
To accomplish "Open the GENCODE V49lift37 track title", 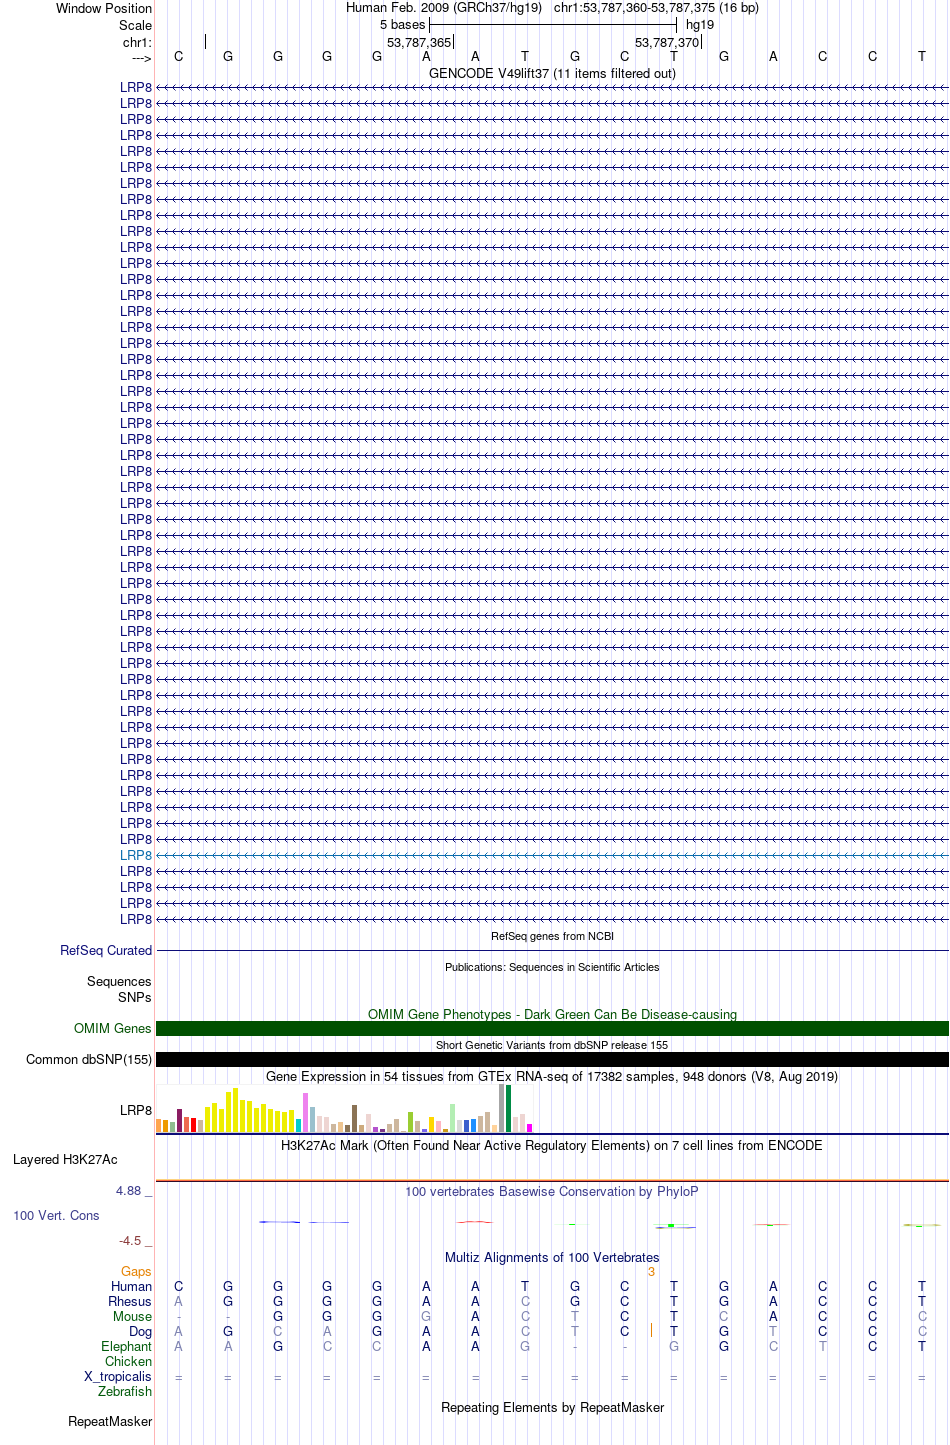I will [552, 73].
